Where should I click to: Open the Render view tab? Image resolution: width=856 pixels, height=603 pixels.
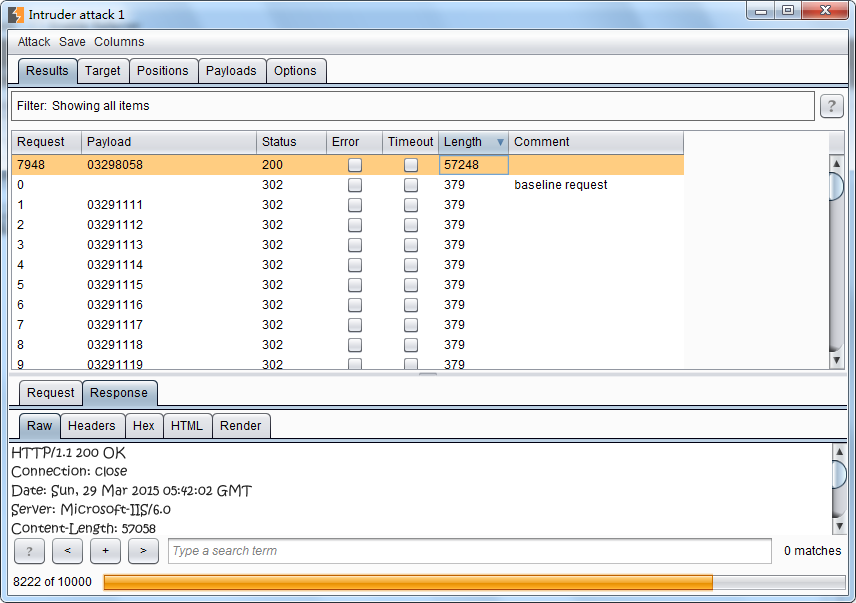[x=241, y=426]
